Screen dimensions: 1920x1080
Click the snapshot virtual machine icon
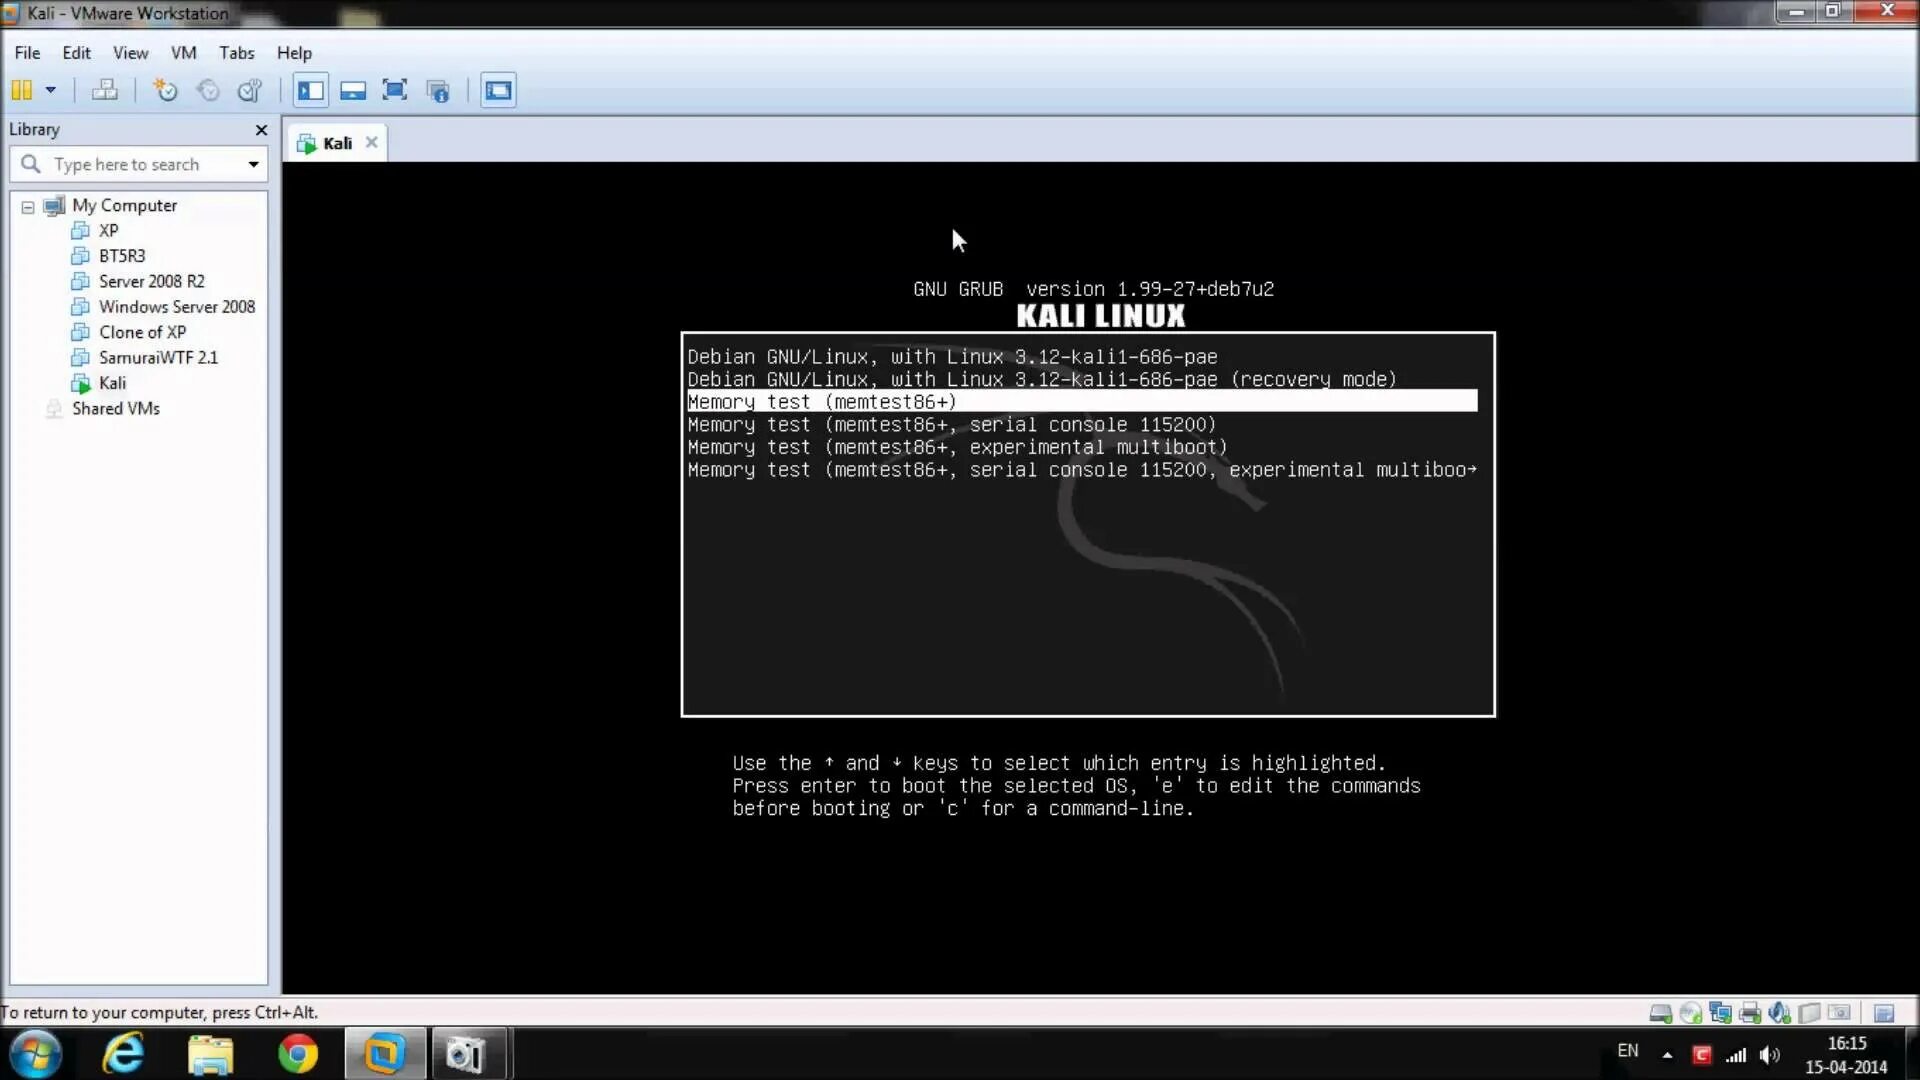point(164,90)
